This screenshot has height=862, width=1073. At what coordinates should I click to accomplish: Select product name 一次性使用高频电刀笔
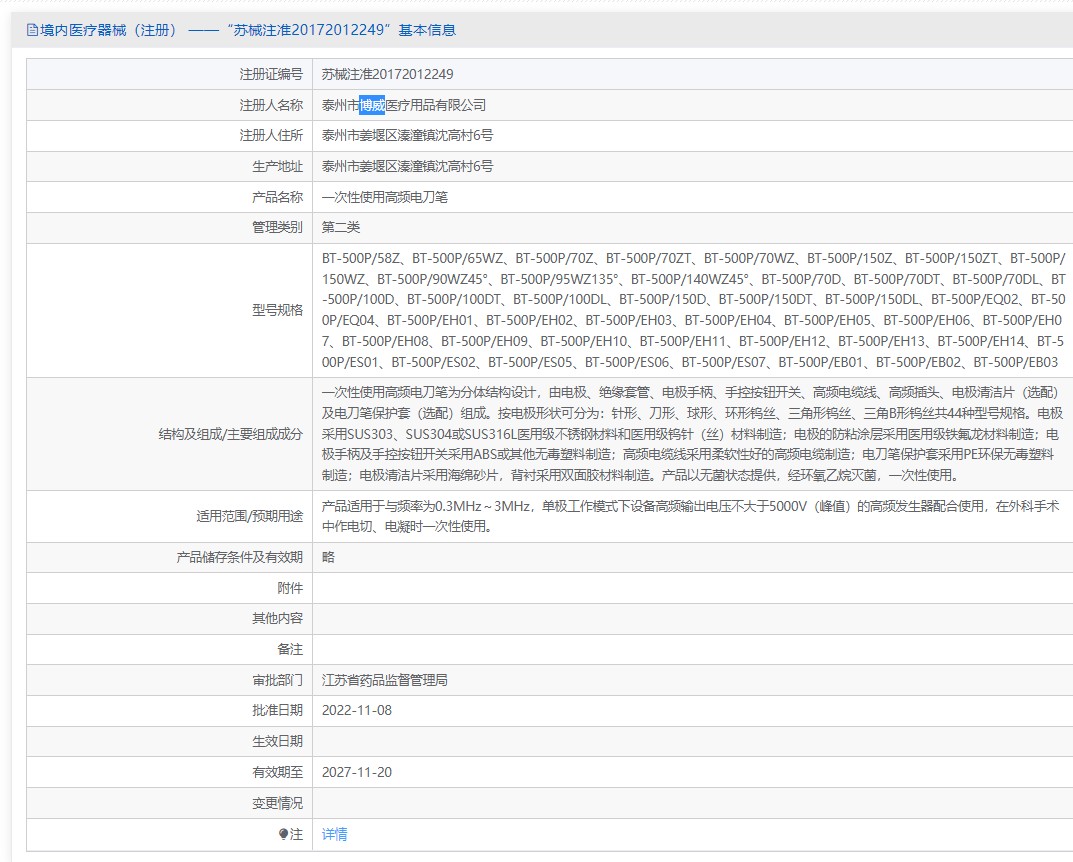point(385,197)
